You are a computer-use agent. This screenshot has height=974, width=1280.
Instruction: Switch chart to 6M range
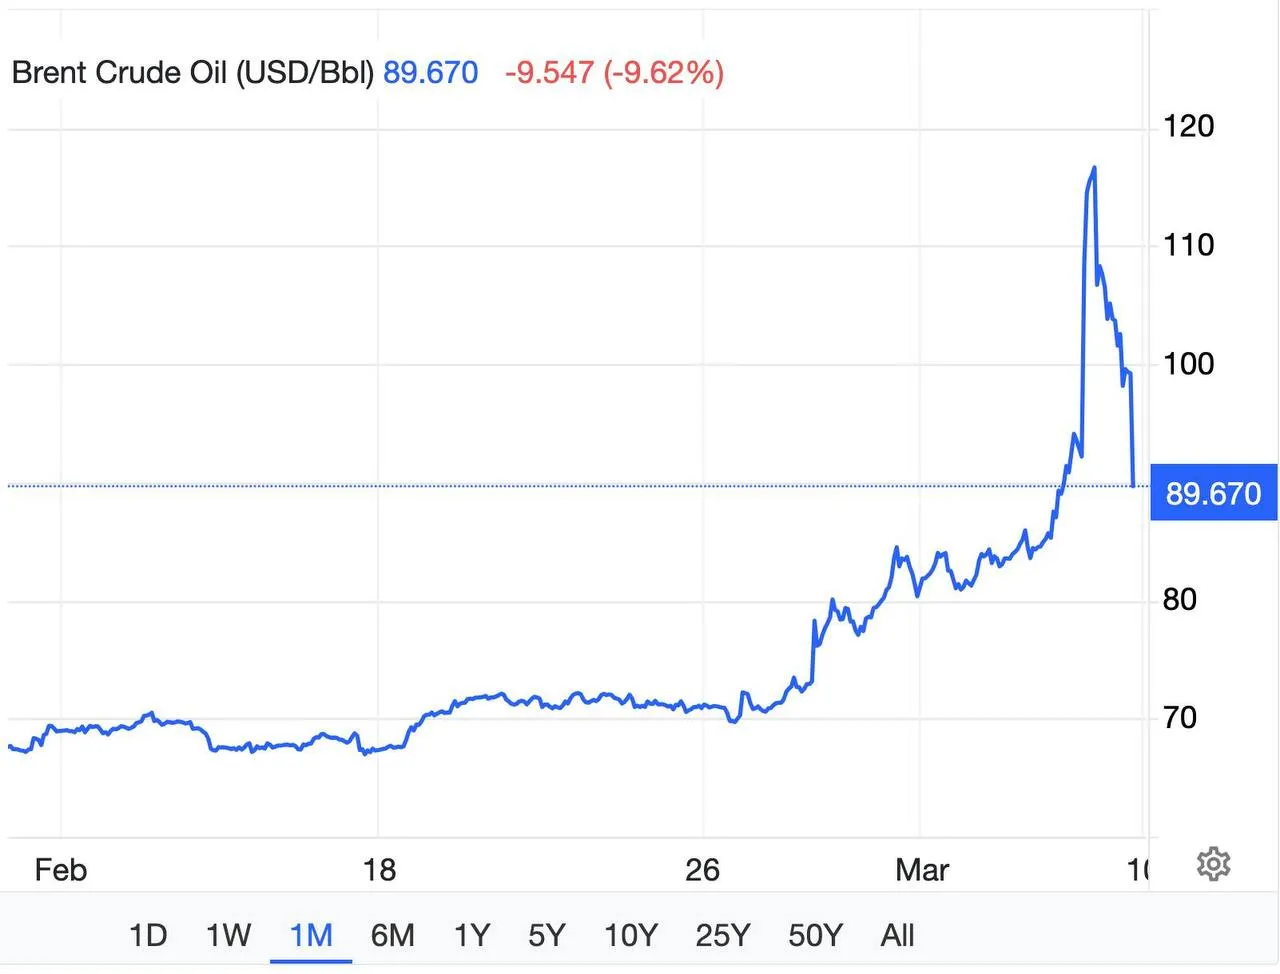point(392,936)
